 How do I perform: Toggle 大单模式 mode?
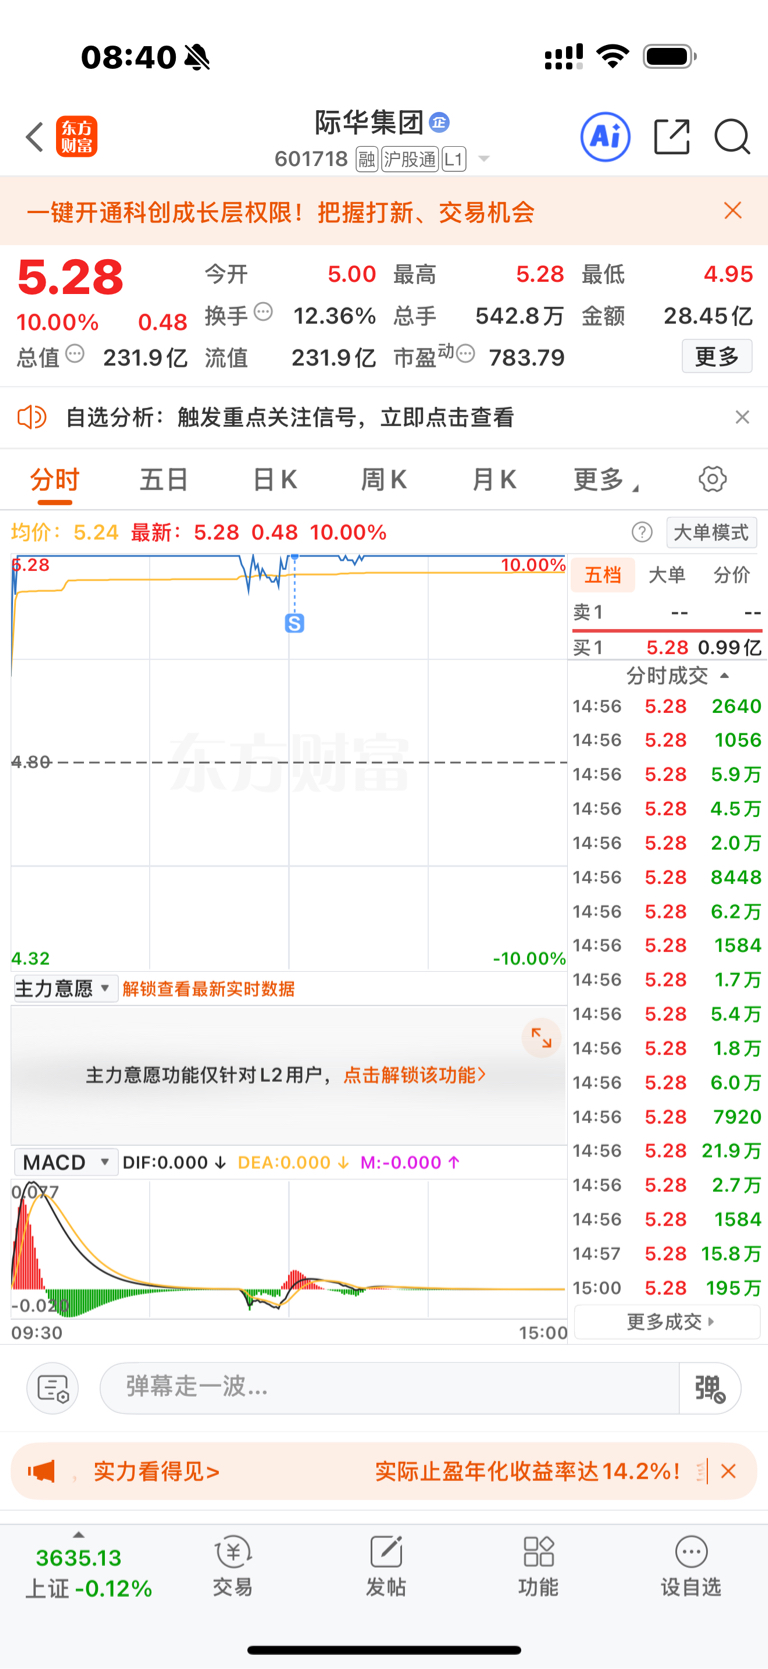tap(711, 532)
